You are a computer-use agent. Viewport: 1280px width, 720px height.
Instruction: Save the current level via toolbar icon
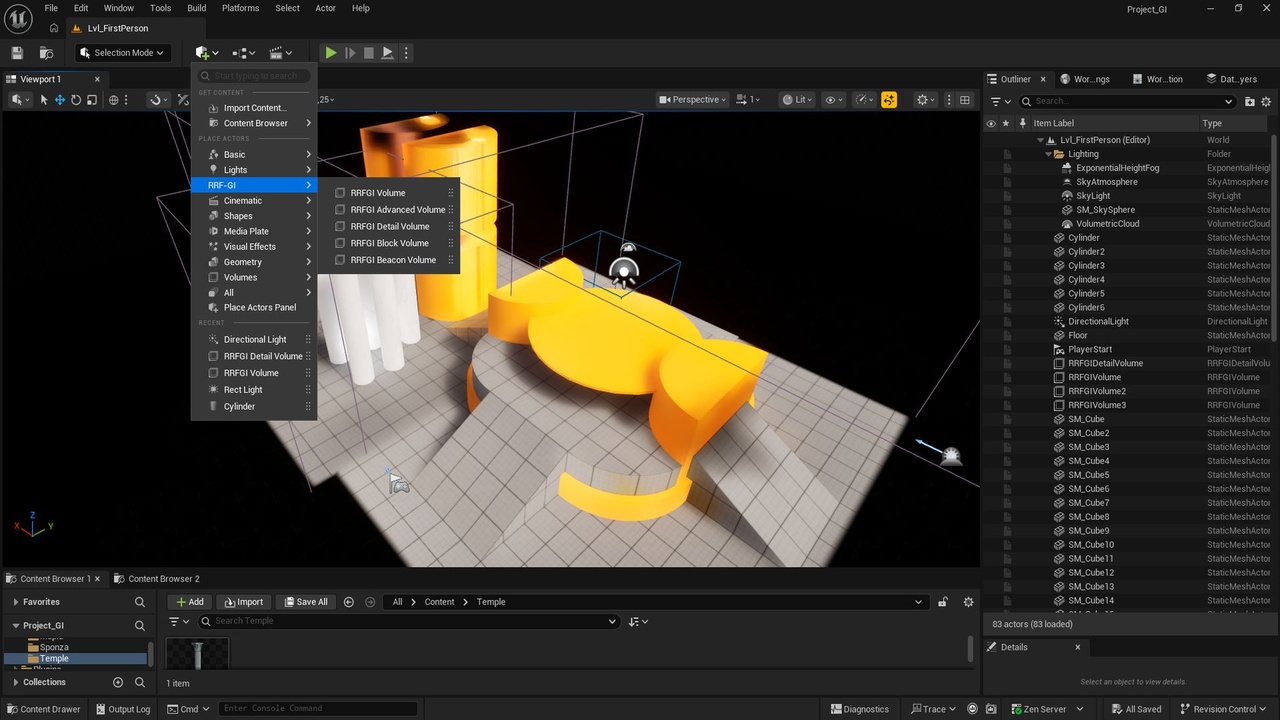pyautogui.click(x=17, y=53)
